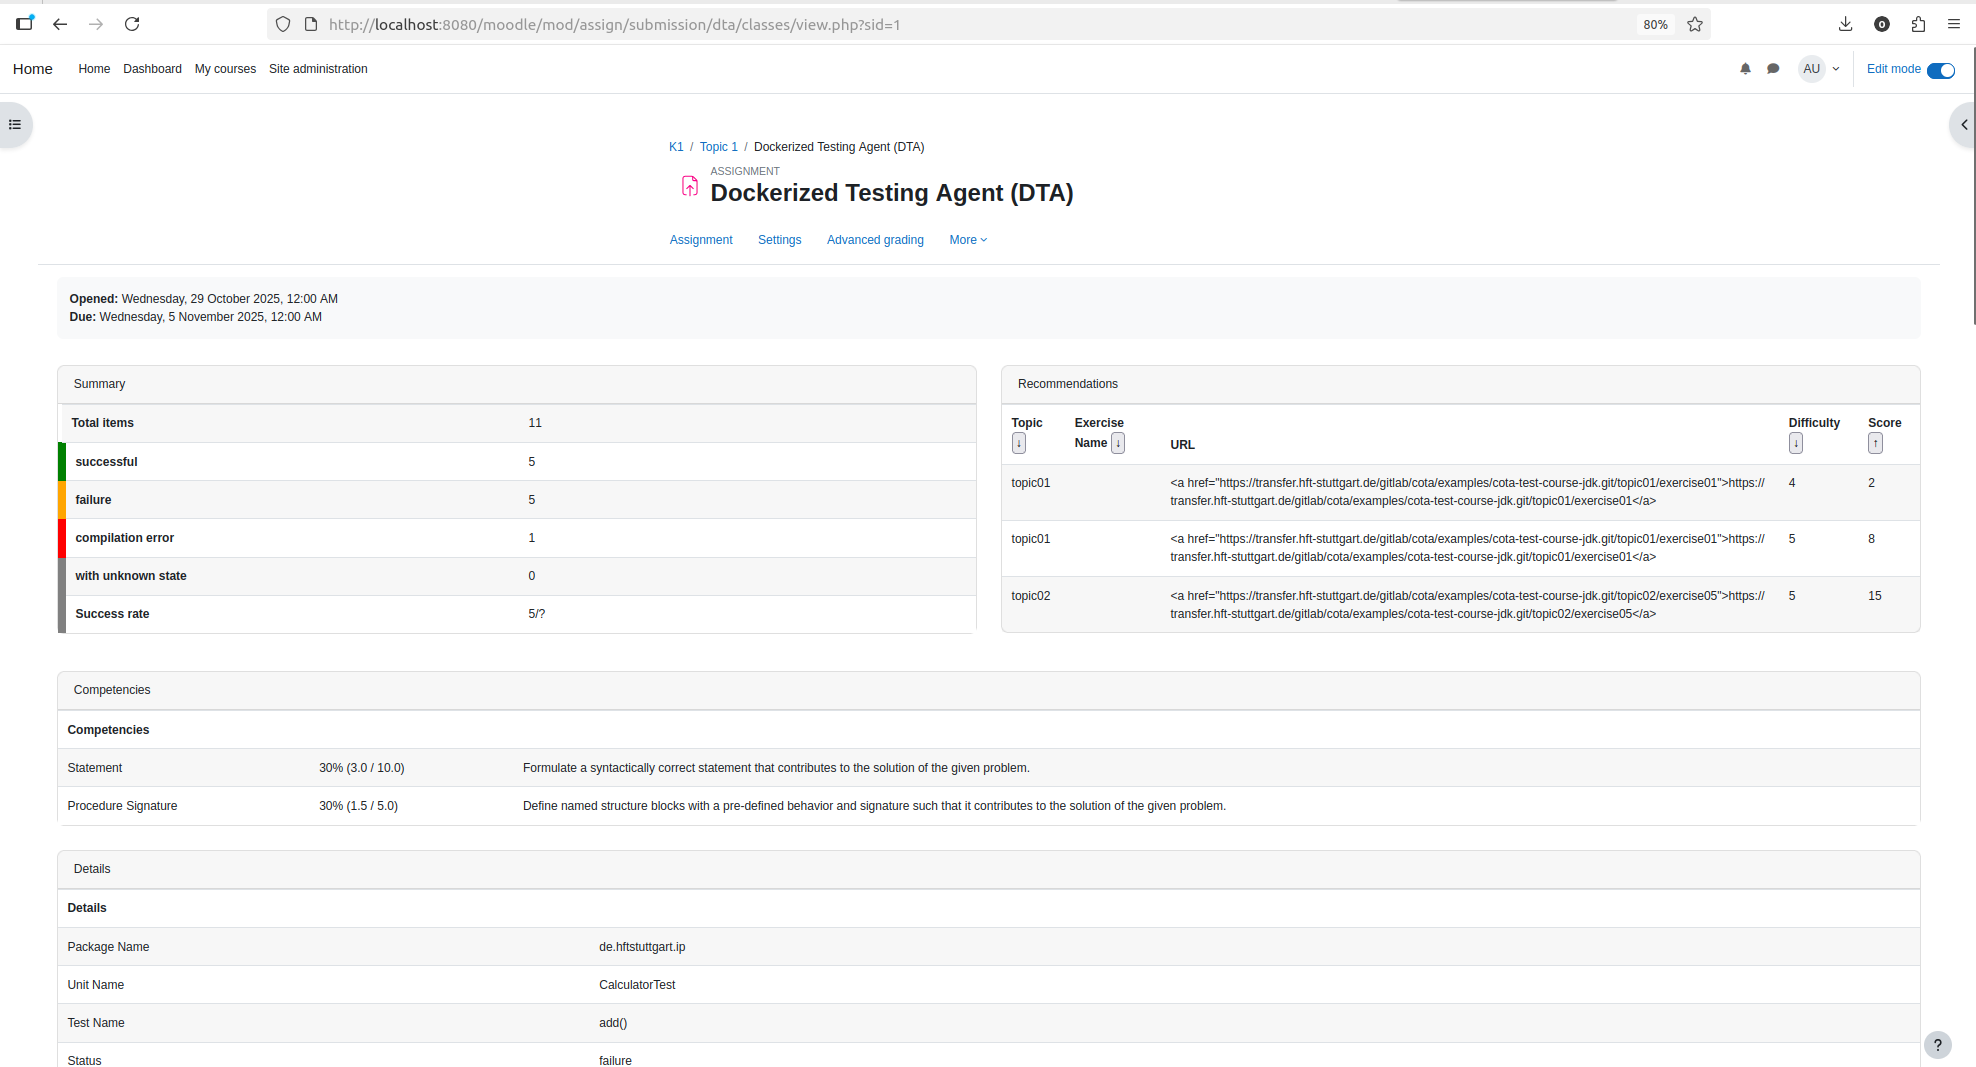The width and height of the screenshot is (1976, 1067).
Task: Expand the More menu
Action: (x=968, y=240)
